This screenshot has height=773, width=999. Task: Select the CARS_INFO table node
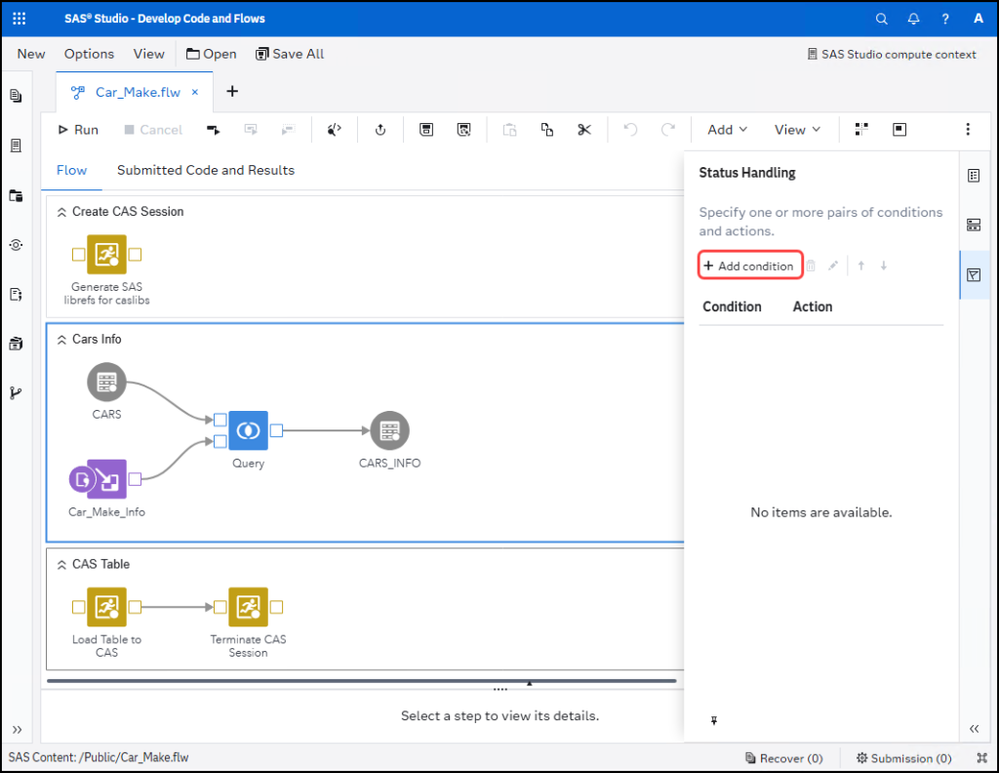(389, 431)
